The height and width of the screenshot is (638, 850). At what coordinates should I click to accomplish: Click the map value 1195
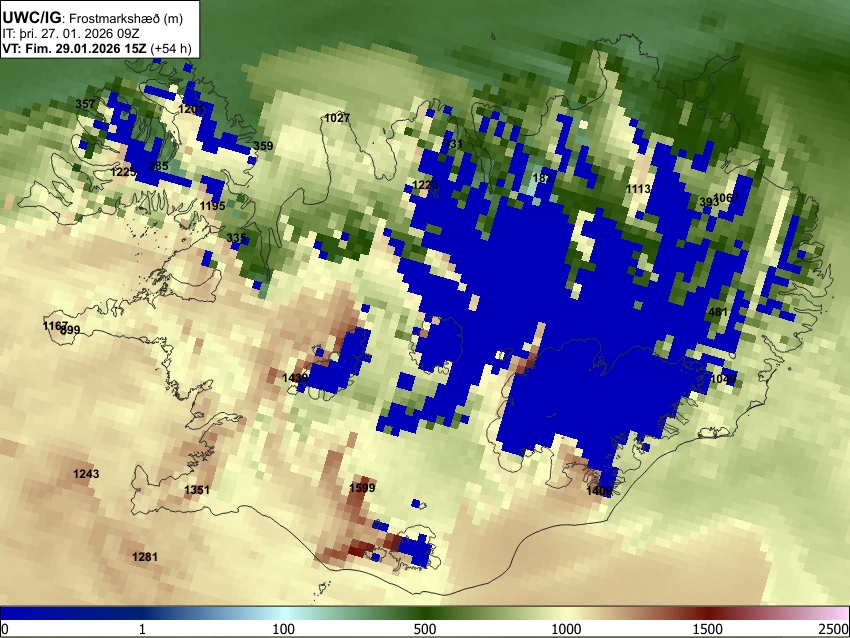point(212,205)
